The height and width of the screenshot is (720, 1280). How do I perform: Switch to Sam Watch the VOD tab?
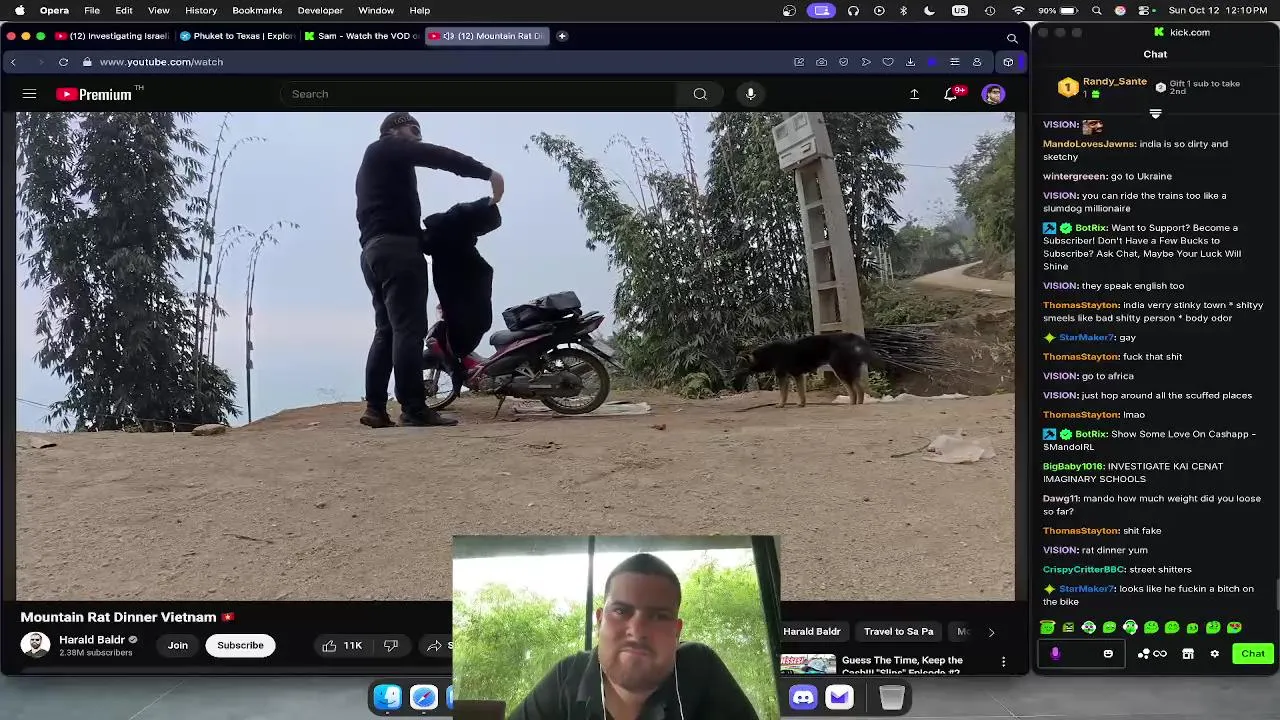[x=362, y=36]
